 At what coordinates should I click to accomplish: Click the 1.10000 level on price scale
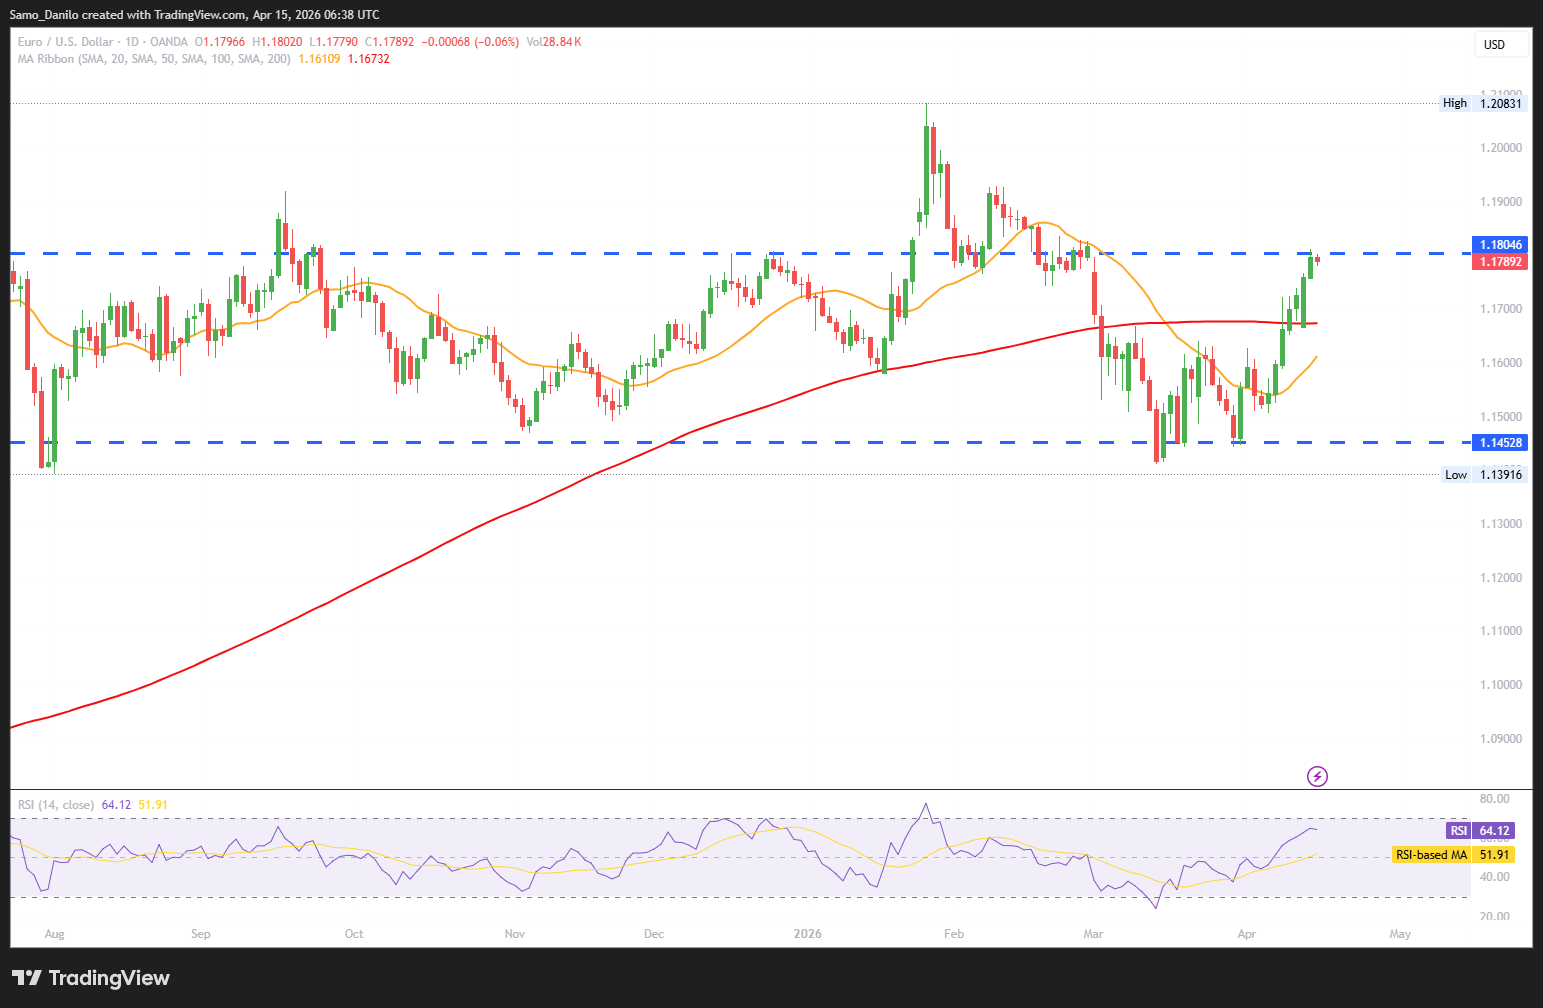pyautogui.click(x=1500, y=685)
